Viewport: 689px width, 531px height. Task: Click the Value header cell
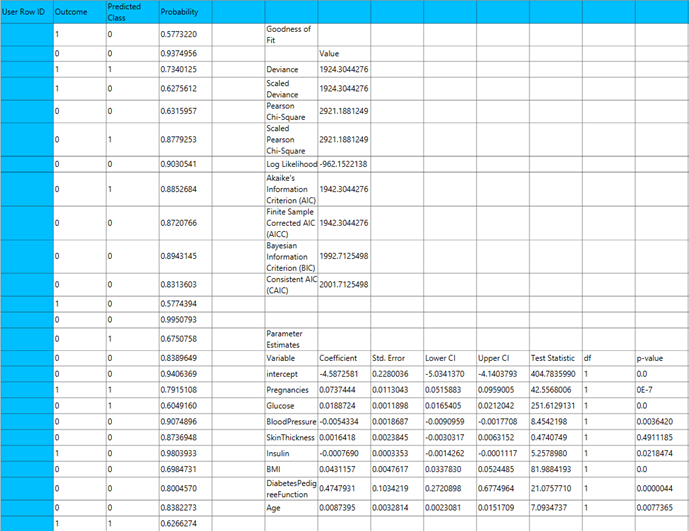(x=344, y=54)
